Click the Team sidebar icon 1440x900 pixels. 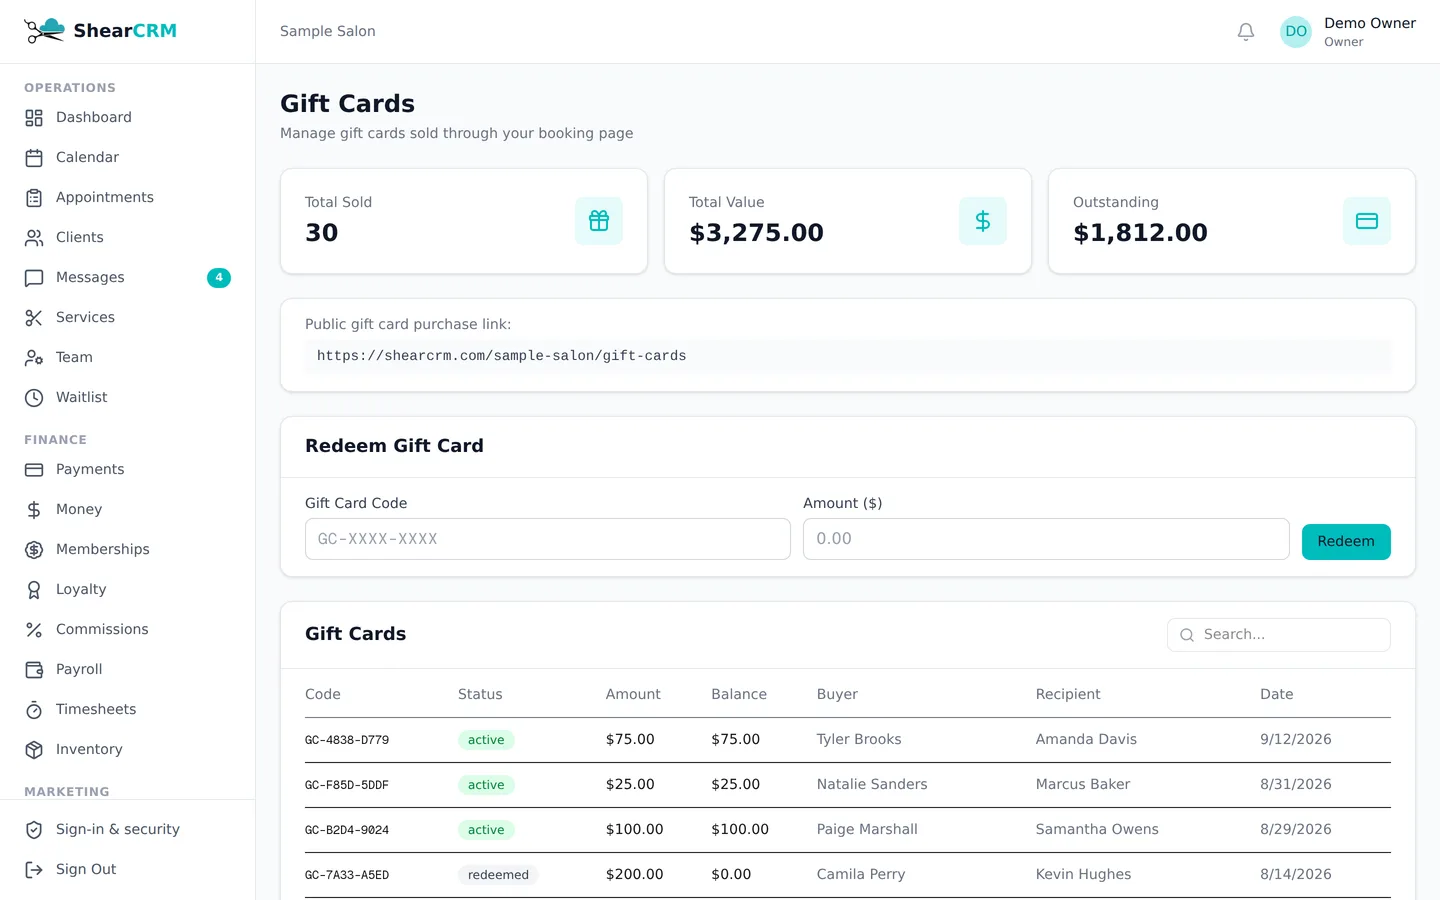pyautogui.click(x=34, y=358)
